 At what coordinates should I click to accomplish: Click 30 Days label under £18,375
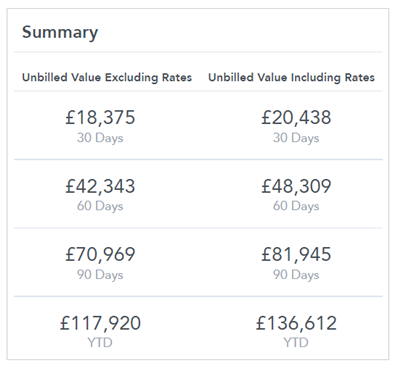100,138
